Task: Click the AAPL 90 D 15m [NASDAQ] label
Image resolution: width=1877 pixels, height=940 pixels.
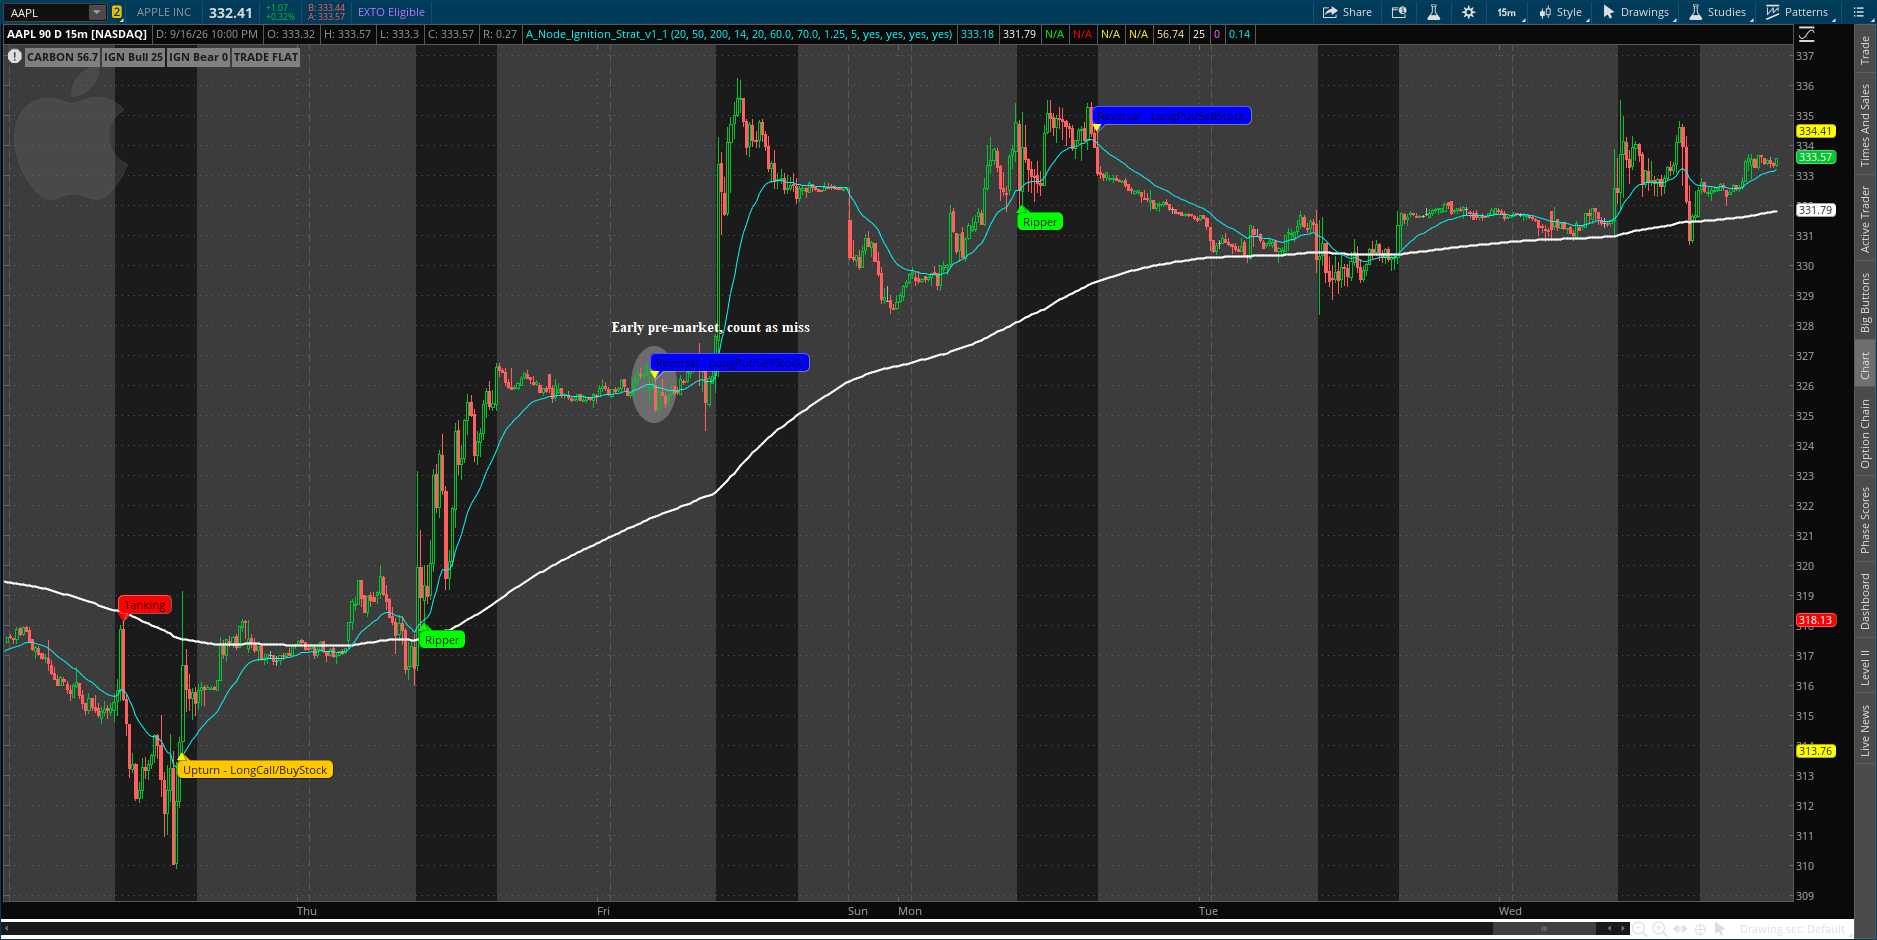Action: [x=77, y=34]
